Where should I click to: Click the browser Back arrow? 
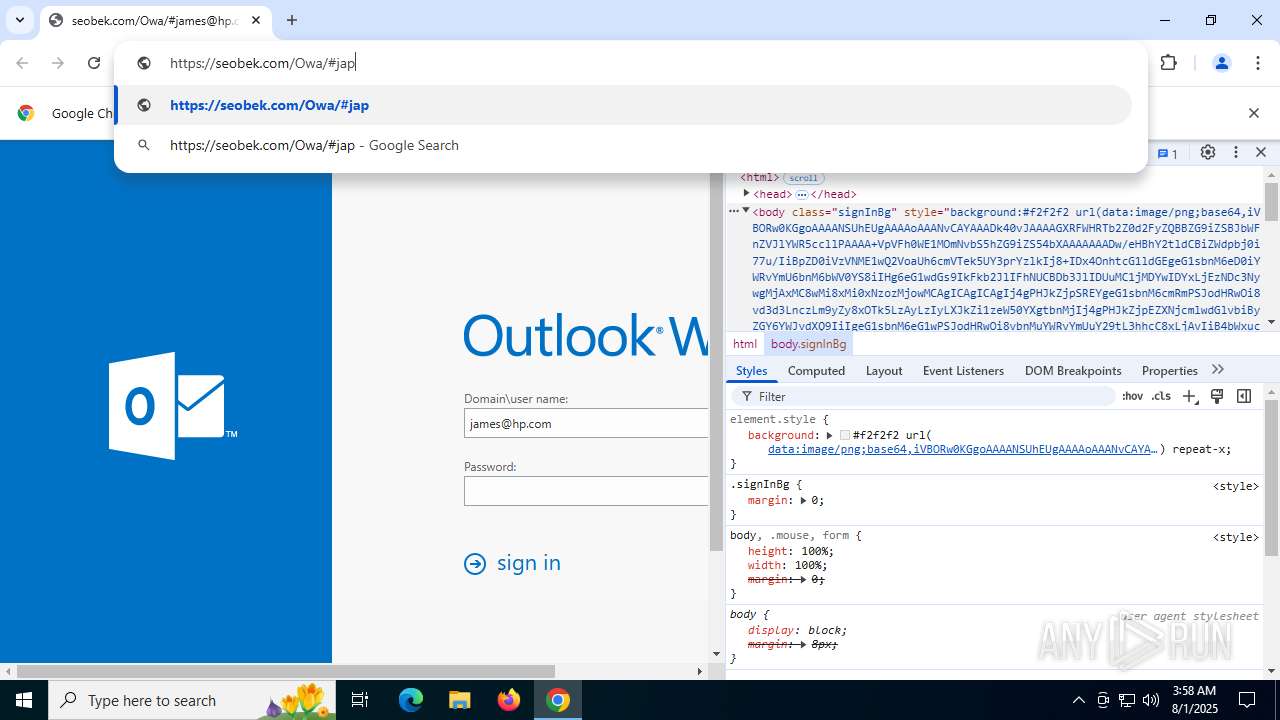tap(22, 63)
